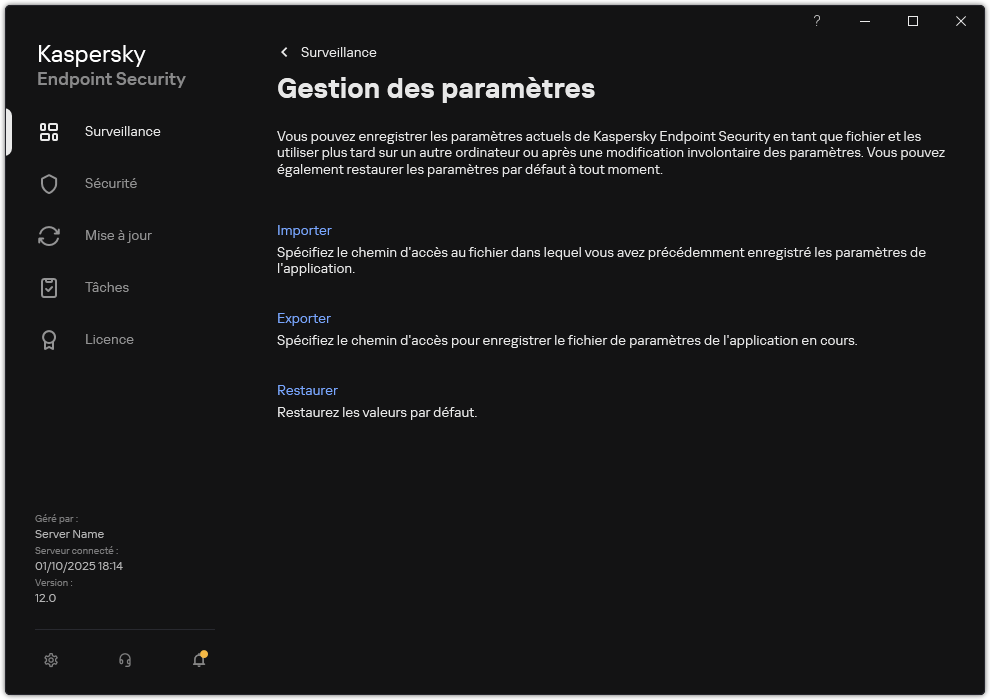Click the Exporter link
Screen dimensions: 990x700
[x=303, y=318]
